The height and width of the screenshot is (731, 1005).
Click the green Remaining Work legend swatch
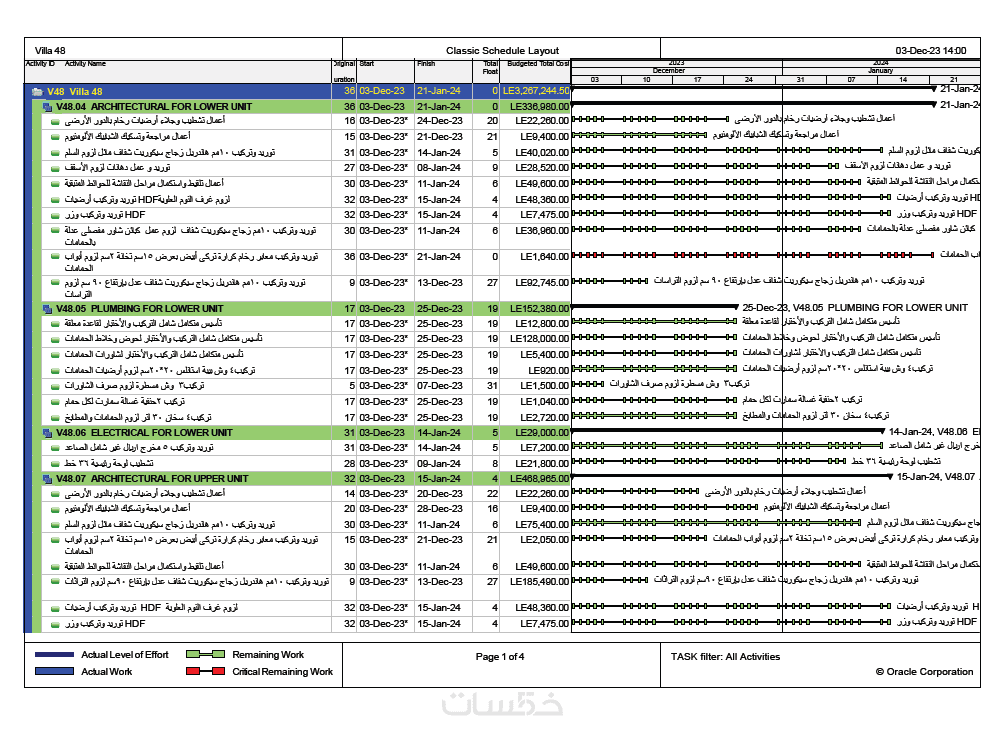(205, 654)
